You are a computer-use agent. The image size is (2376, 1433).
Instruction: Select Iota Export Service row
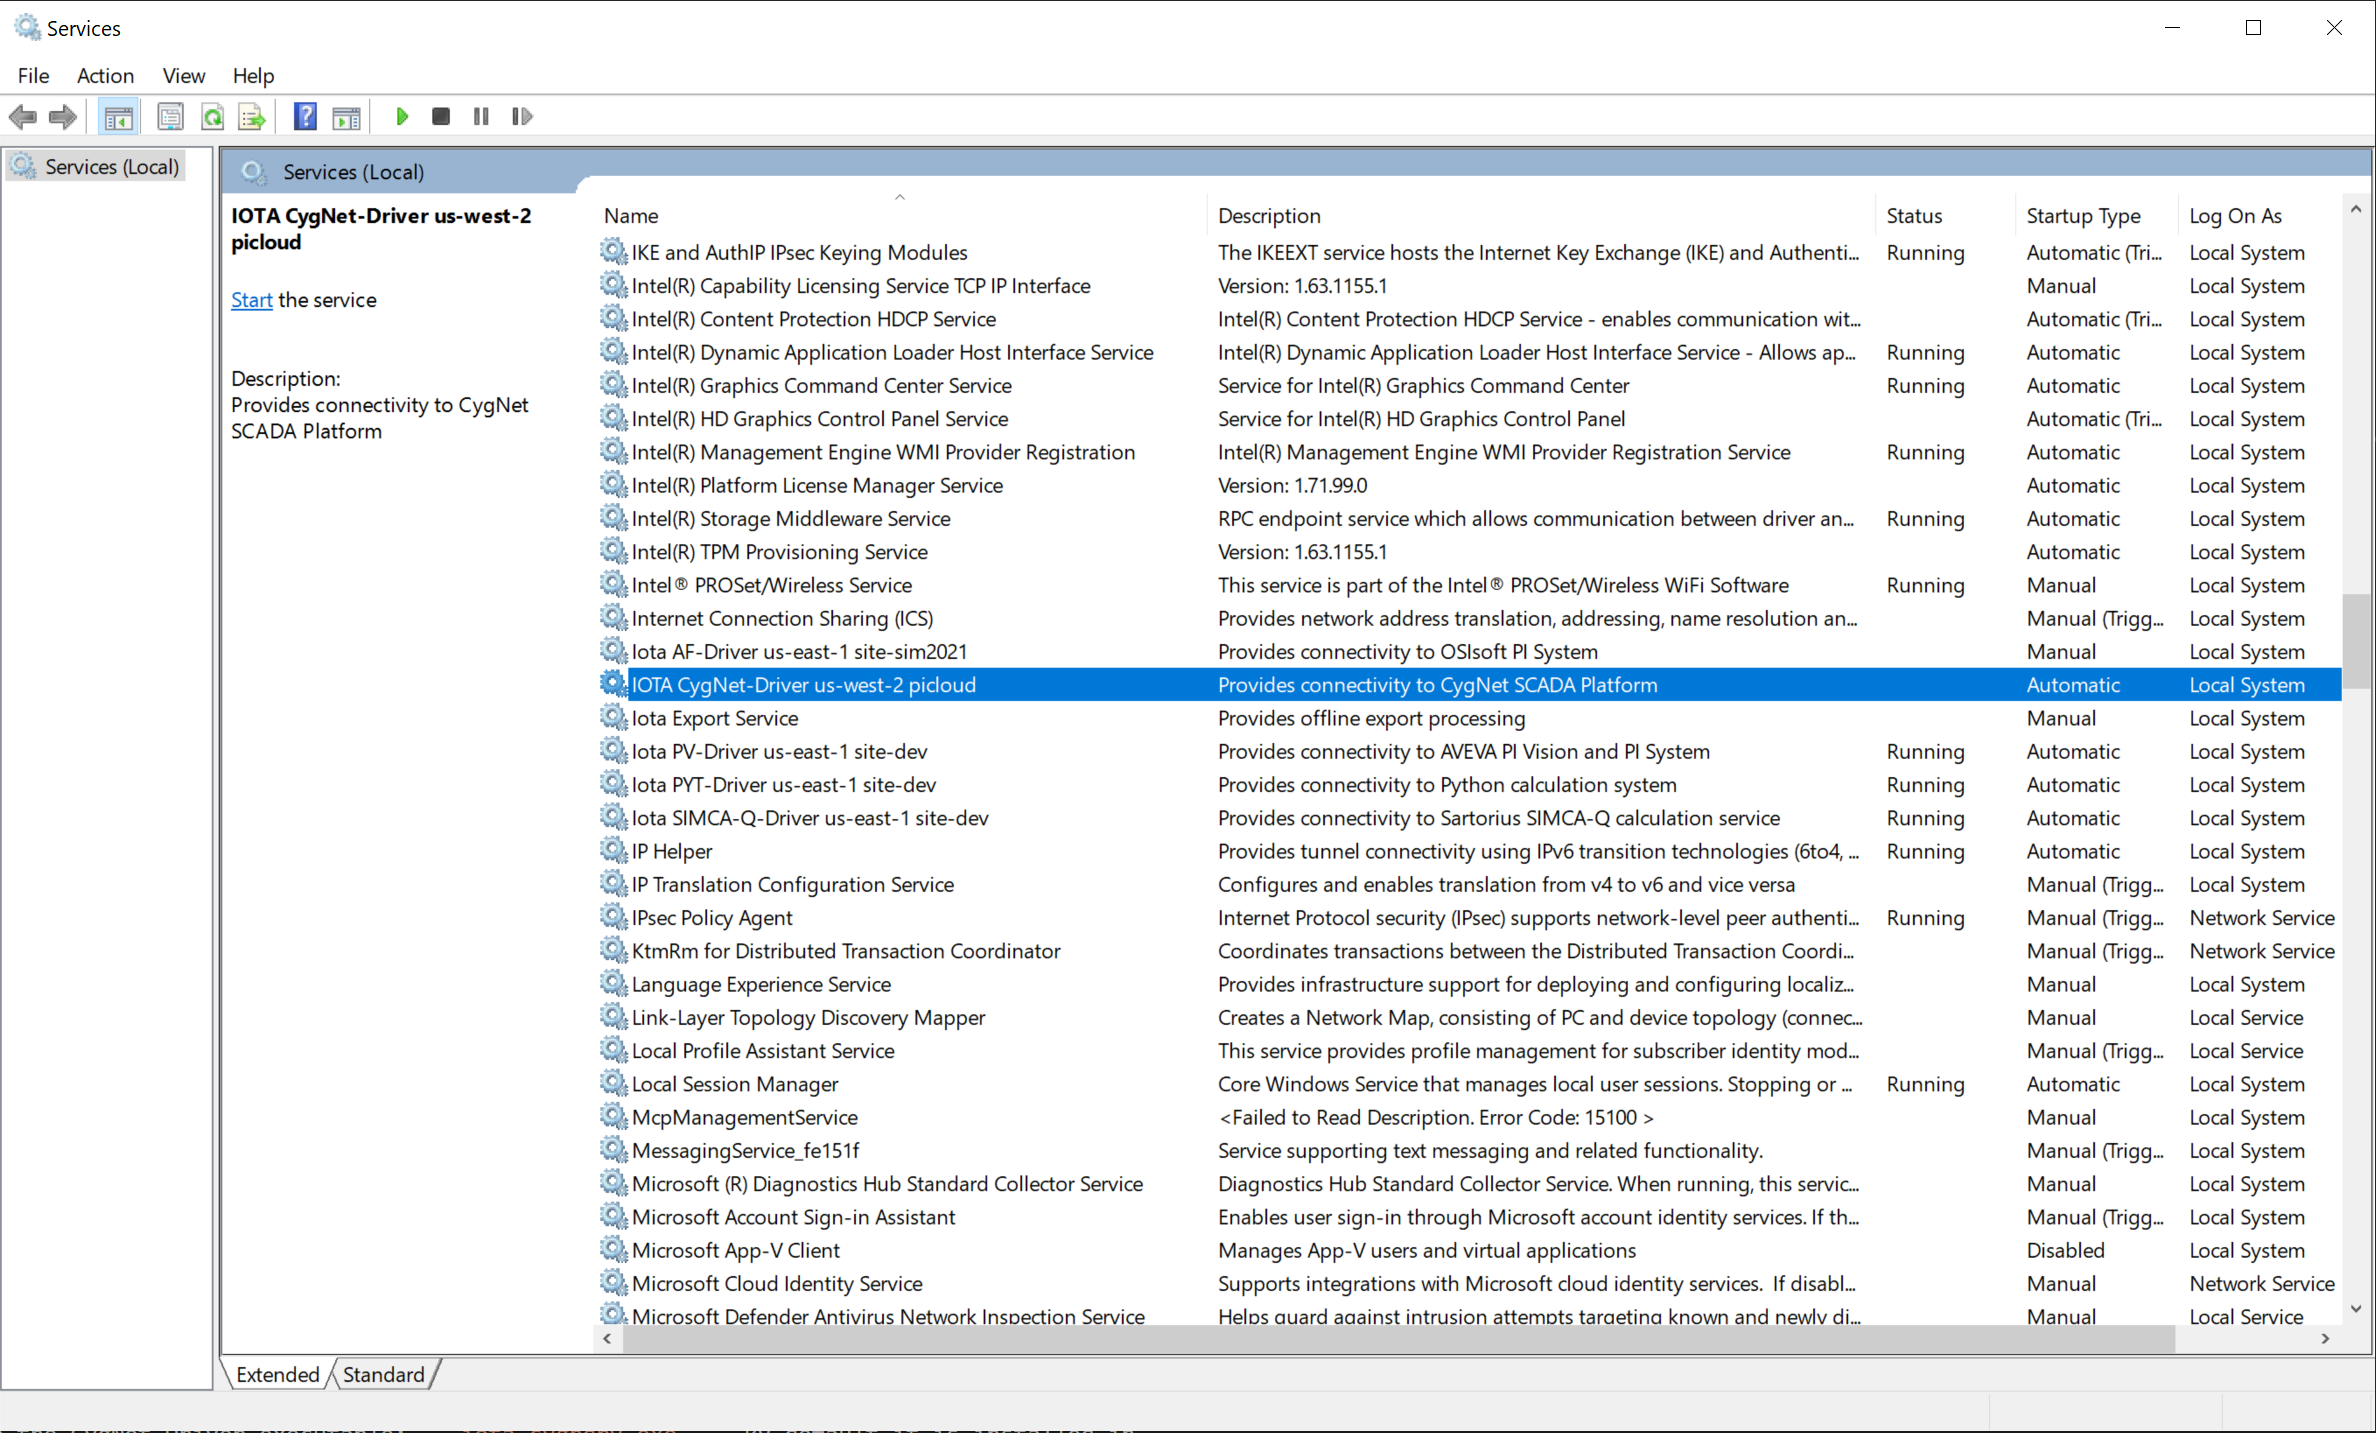(x=1468, y=718)
